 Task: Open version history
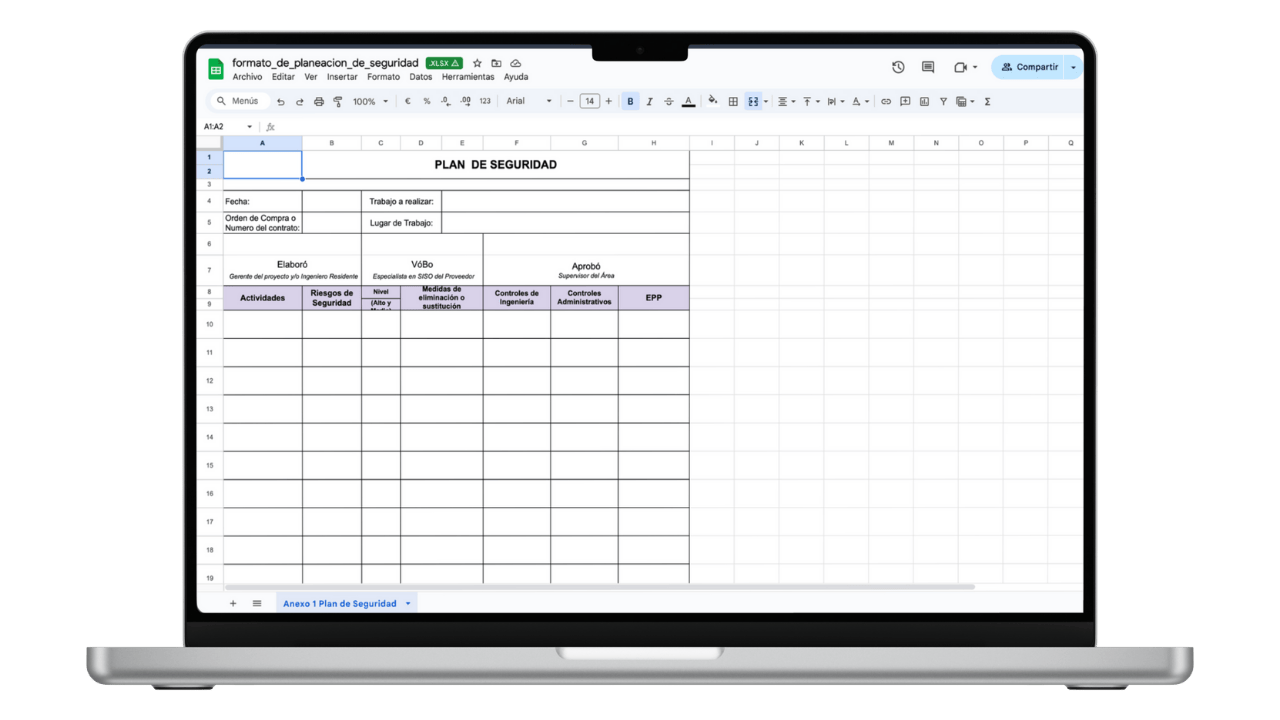pyautogui.click(x=897, y=67)
